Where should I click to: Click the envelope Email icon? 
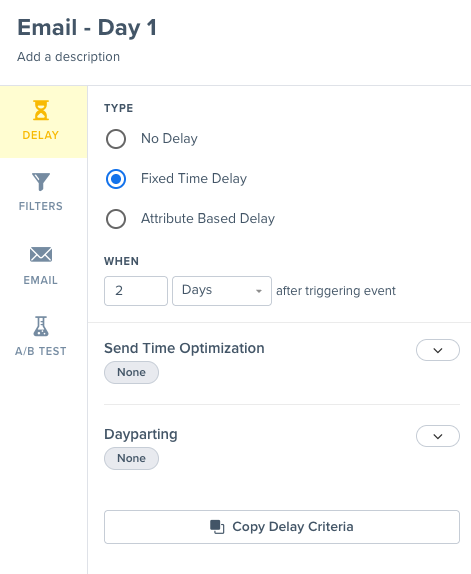tap(41, 254)
